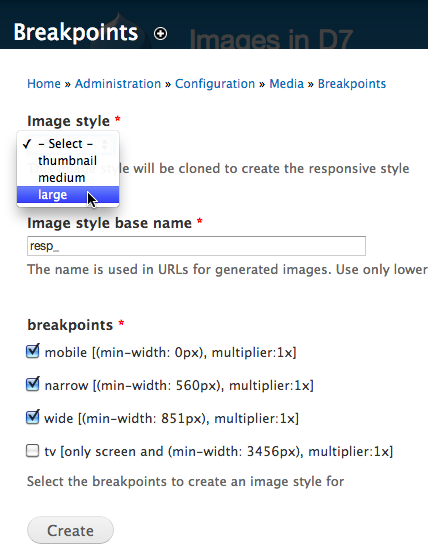Go to the Administration breadcrumb link
This screenshot has width=428, height=555.
(118, 84)
